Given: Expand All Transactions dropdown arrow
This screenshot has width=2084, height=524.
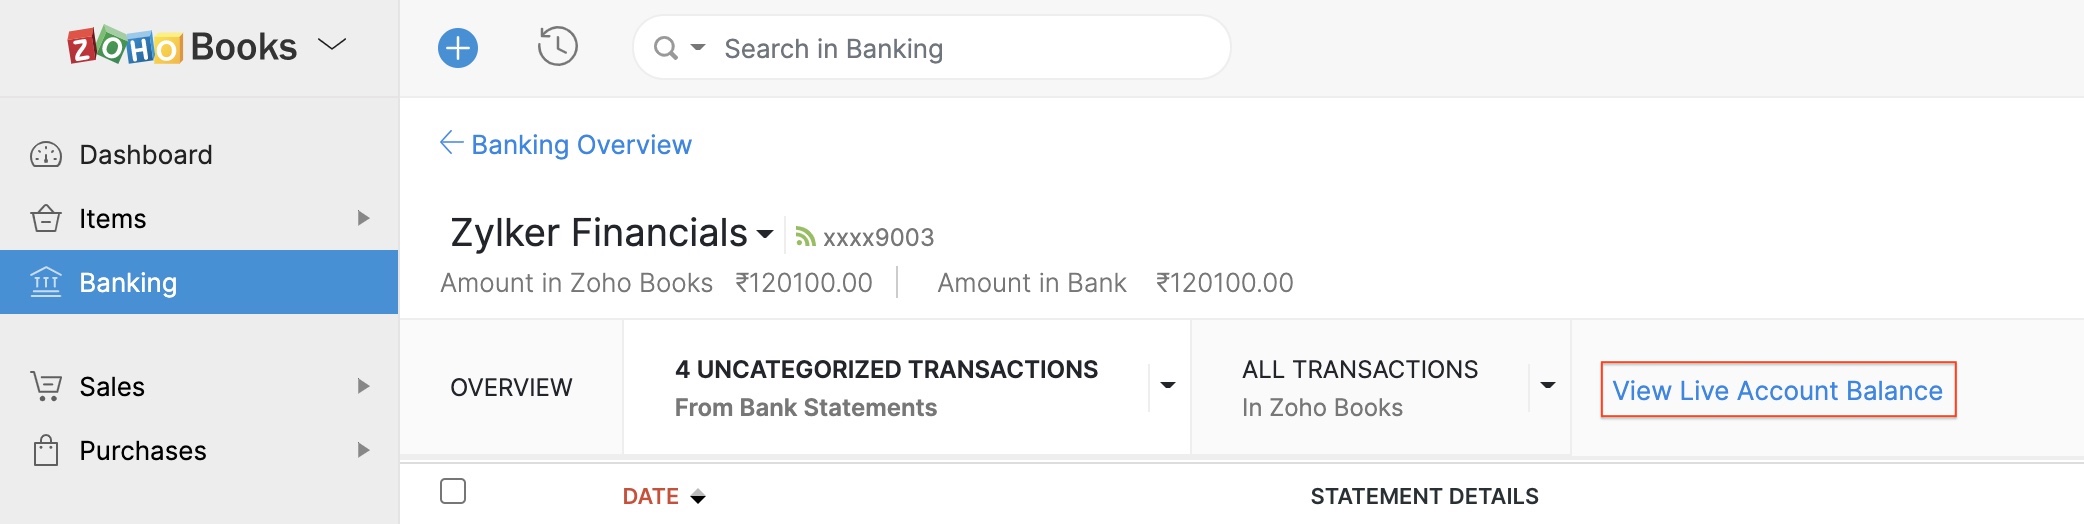Looking at the screenshot, I should tap(1547, 385).
